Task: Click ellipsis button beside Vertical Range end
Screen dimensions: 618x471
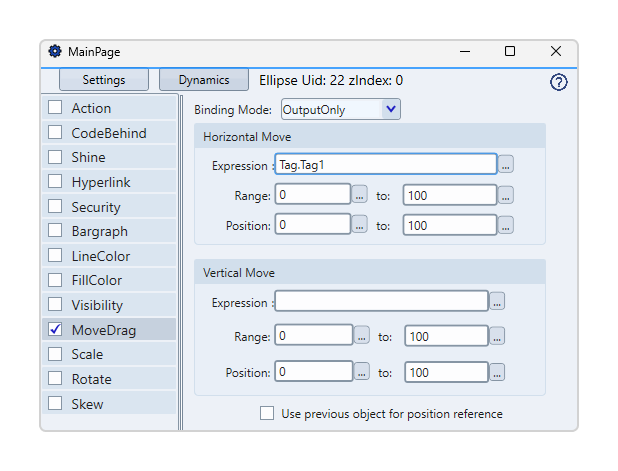Action: [497, 337]
